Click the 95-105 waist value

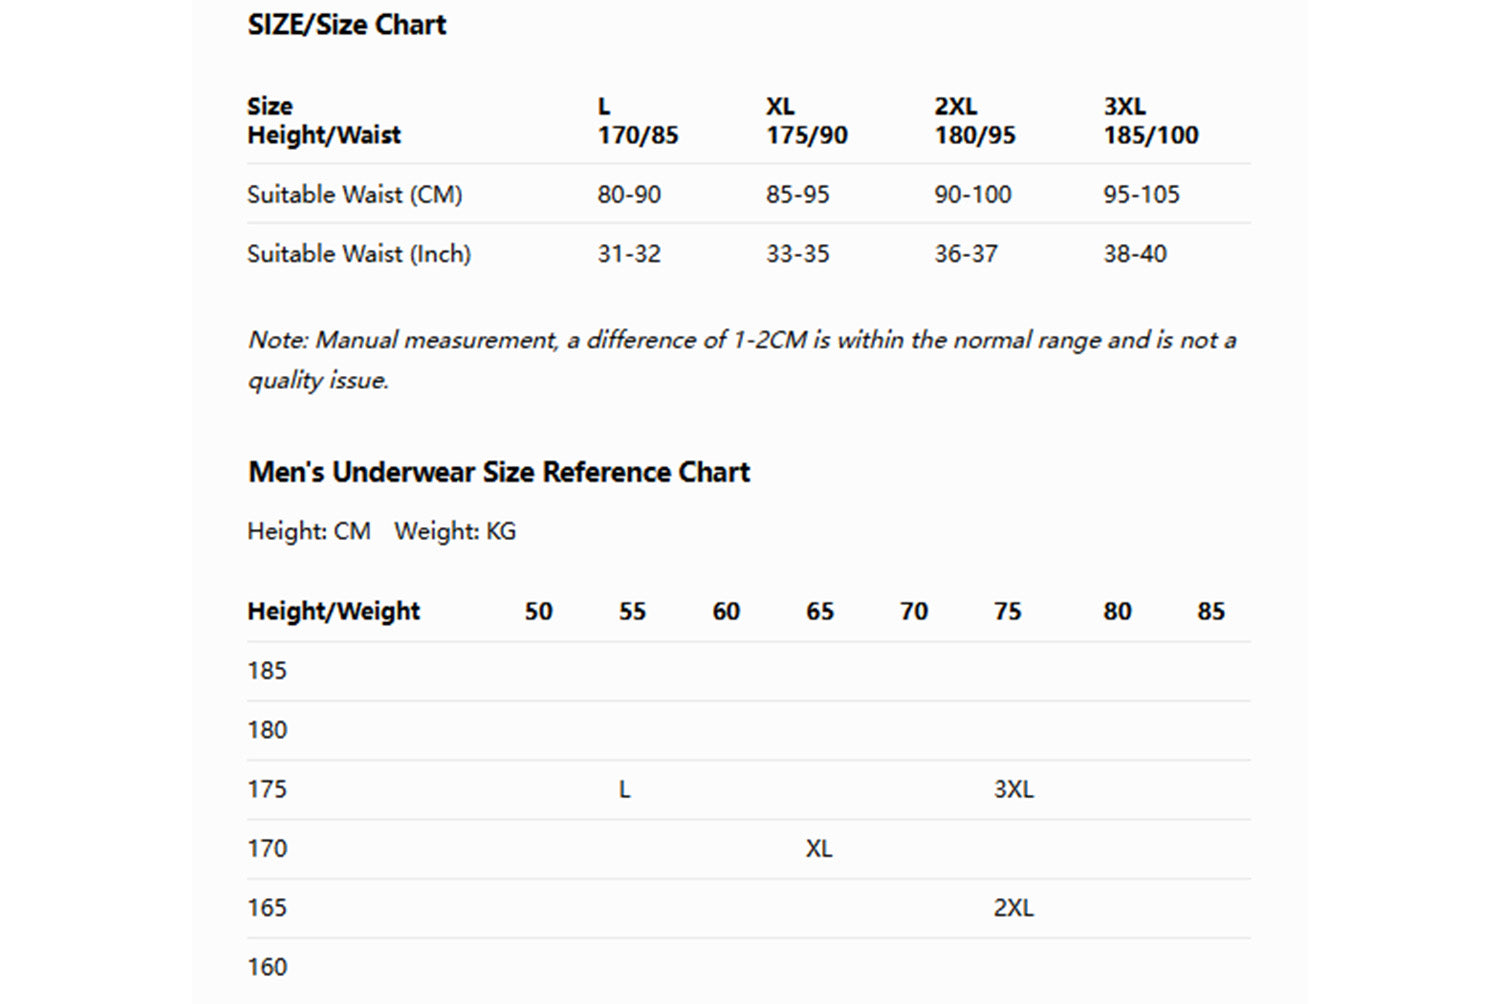[x=1141, y=194]
